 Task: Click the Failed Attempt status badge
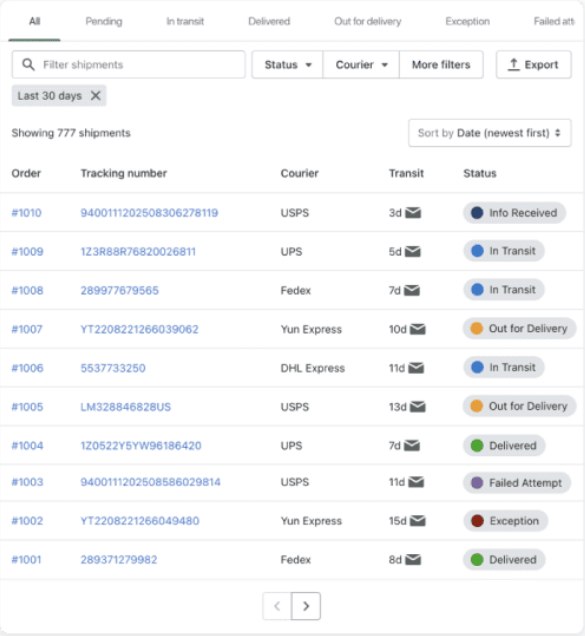(517, 483)
